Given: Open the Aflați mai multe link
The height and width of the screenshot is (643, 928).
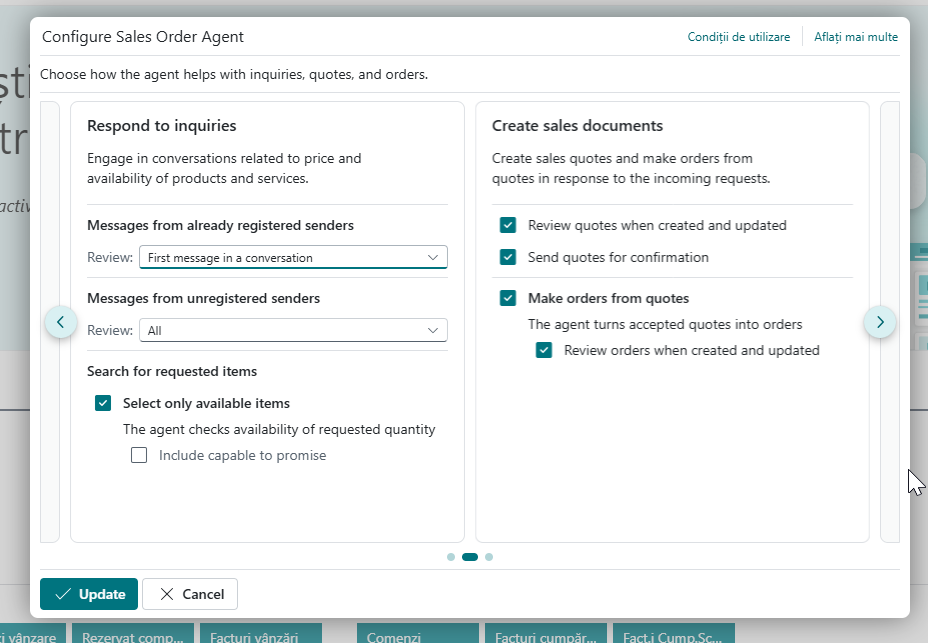Looking at the screenshot, I should [x=855, y=37].
